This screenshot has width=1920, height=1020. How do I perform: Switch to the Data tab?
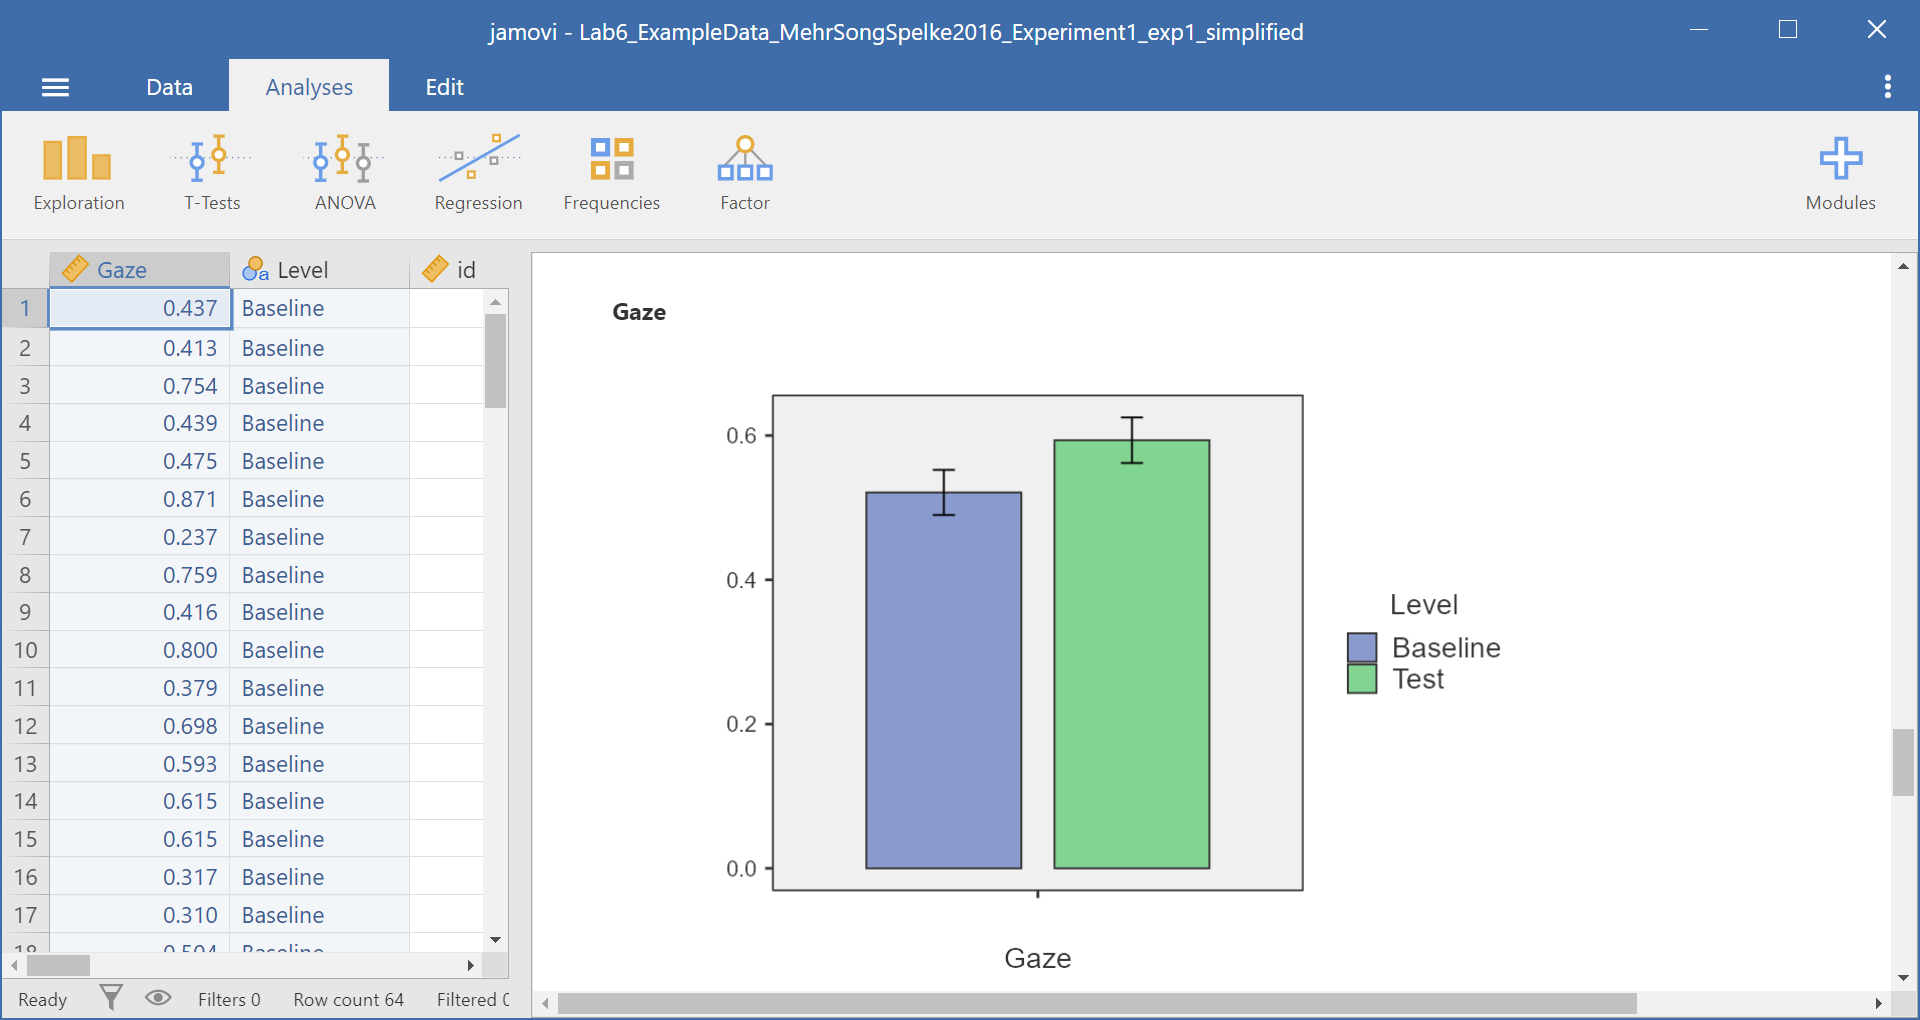pos(169,88)
